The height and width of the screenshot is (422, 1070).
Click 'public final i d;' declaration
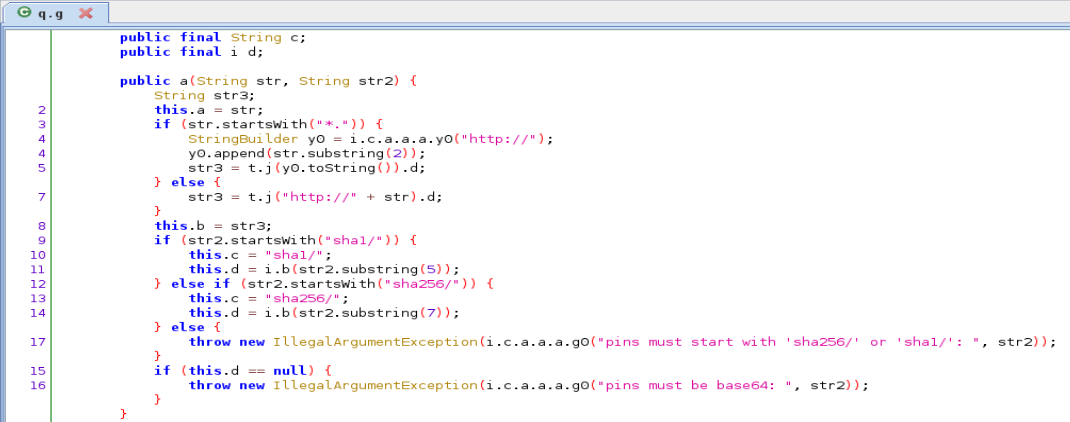191,52
